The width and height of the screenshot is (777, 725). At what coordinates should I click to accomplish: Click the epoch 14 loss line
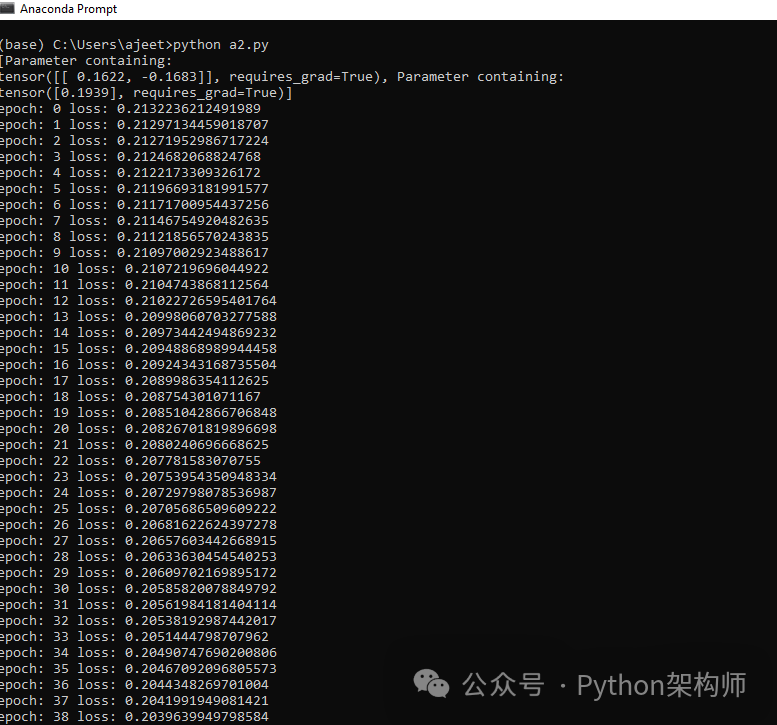[x=138, y=333]
